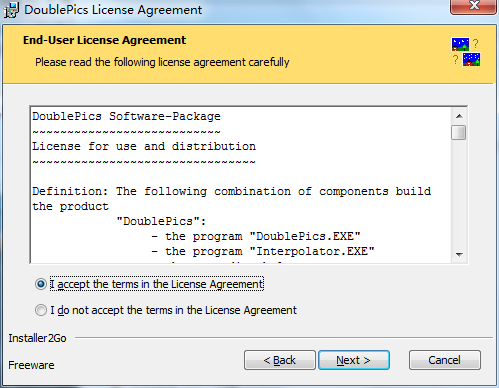Select "I do not accept the terms" option
This screenshot has height=388, width=499.
coord(41,310)
